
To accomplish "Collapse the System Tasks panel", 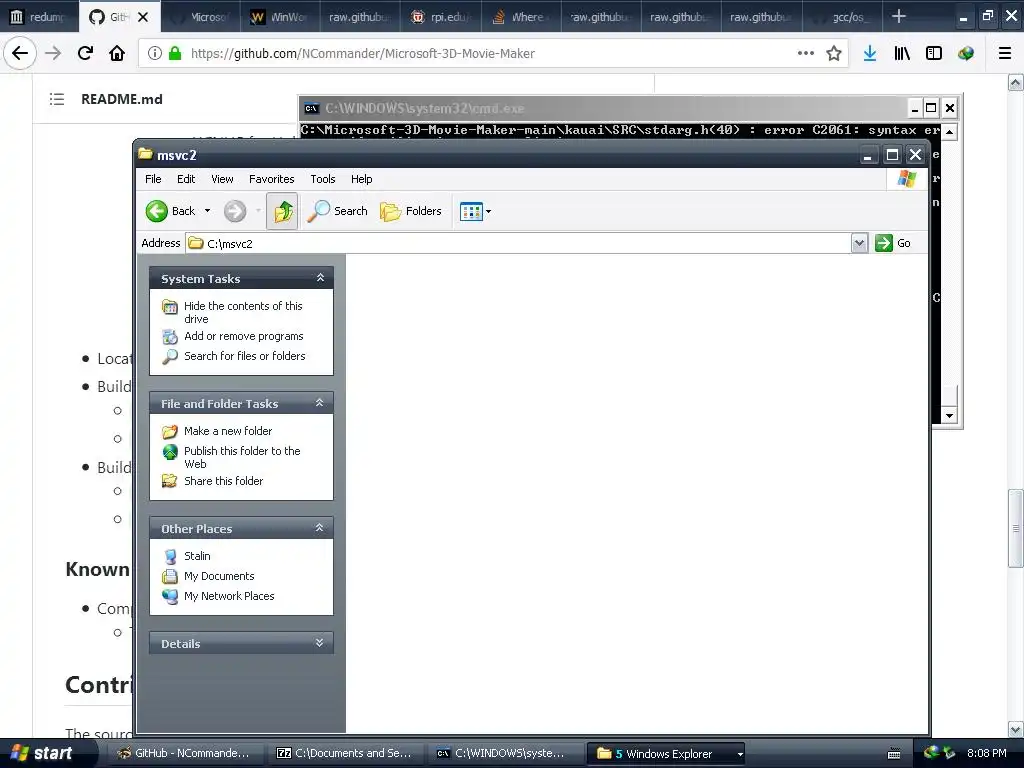I will [x=320, y=278].
